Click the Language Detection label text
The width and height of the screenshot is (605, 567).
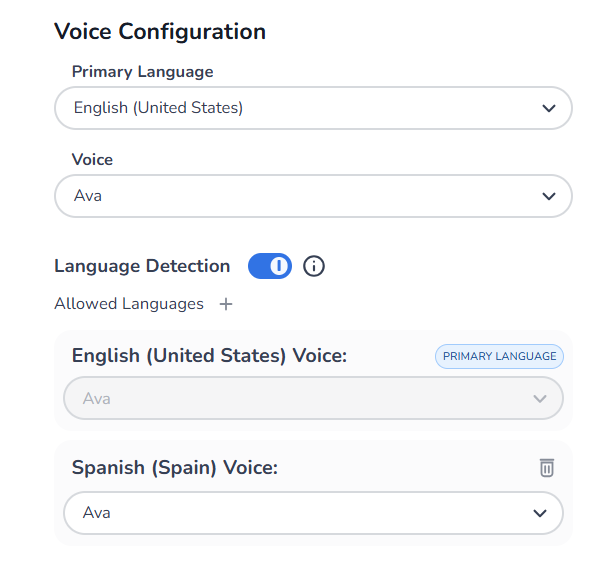[142, 266]
